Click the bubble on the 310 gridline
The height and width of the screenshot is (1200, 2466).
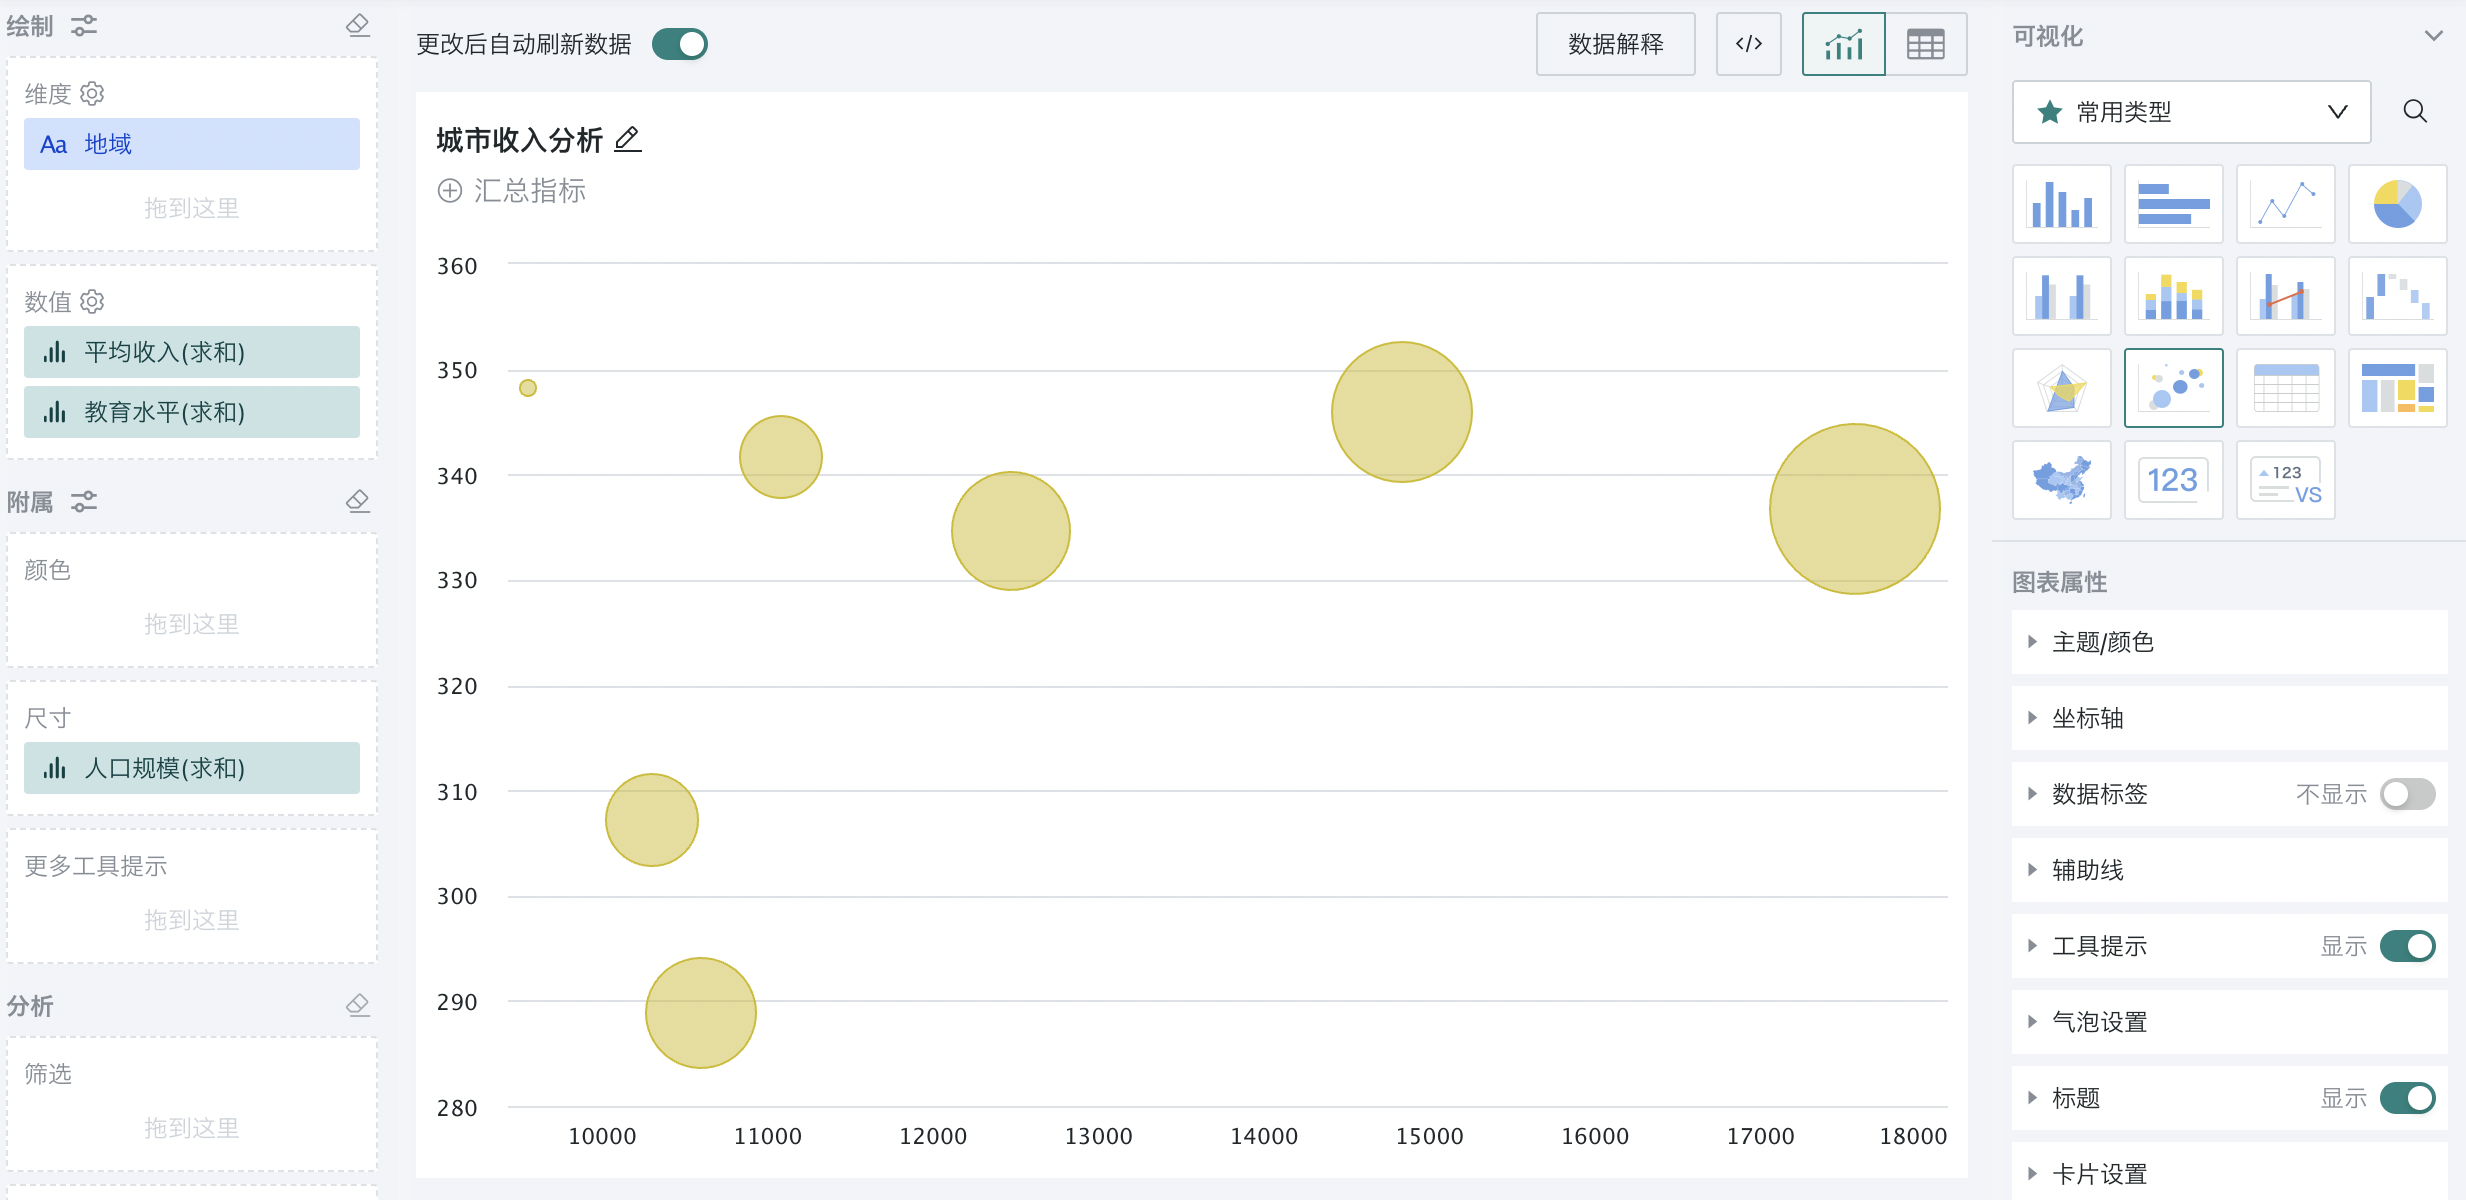point(652,820)
